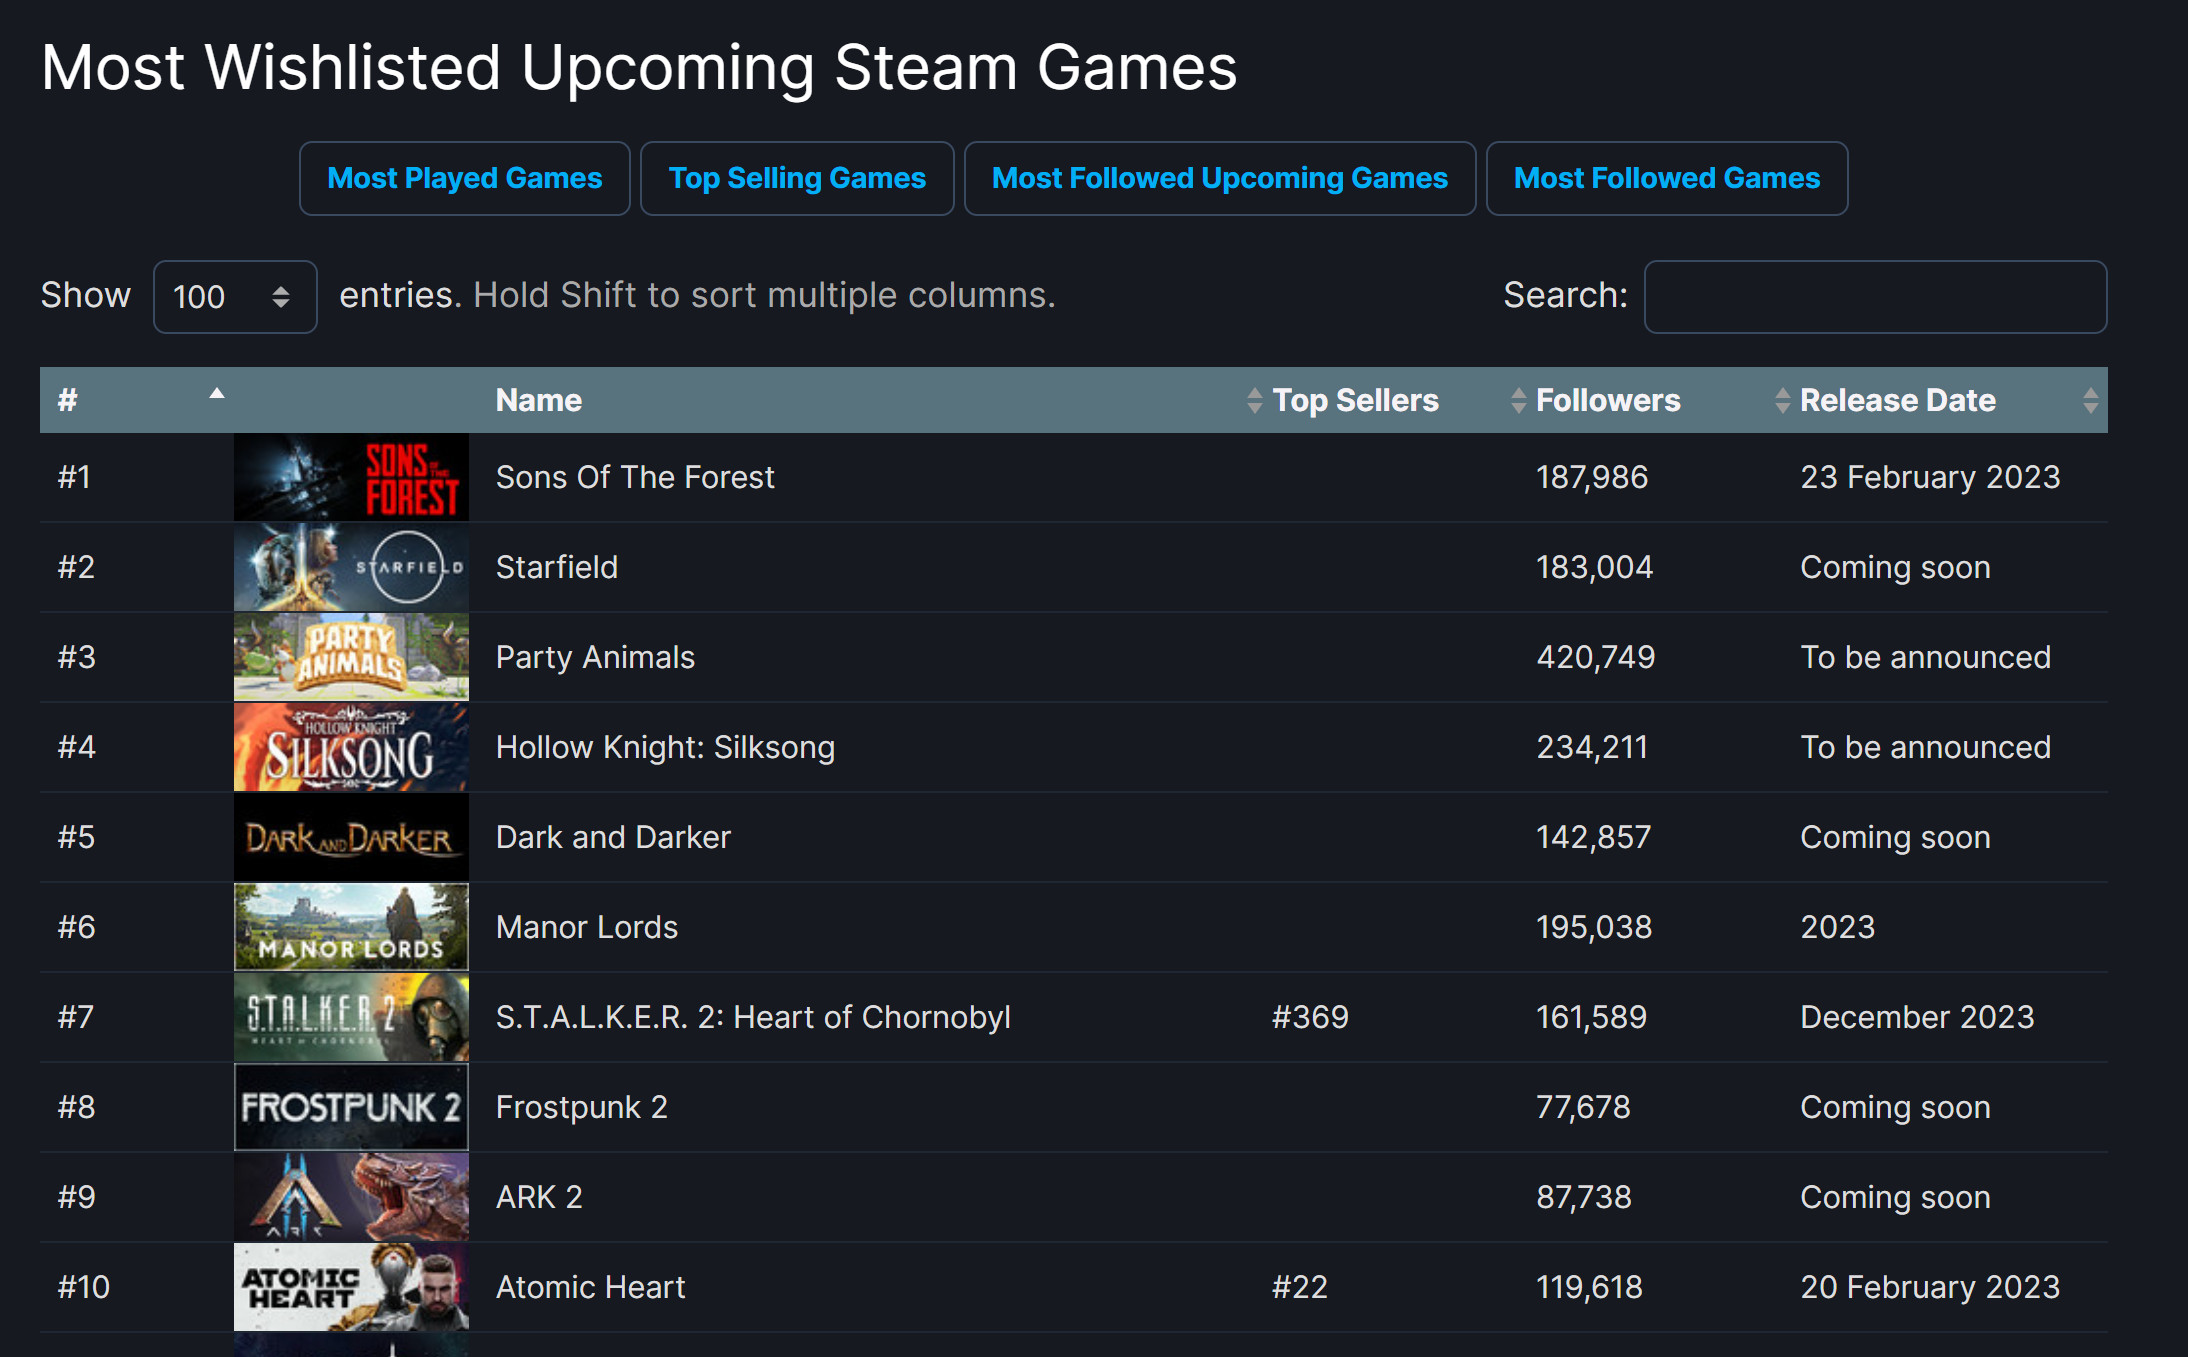Open the Frostpunk 2 logo thumbnail
The height and width of the screenshot is (1357, 2188).
[351, 1107]
